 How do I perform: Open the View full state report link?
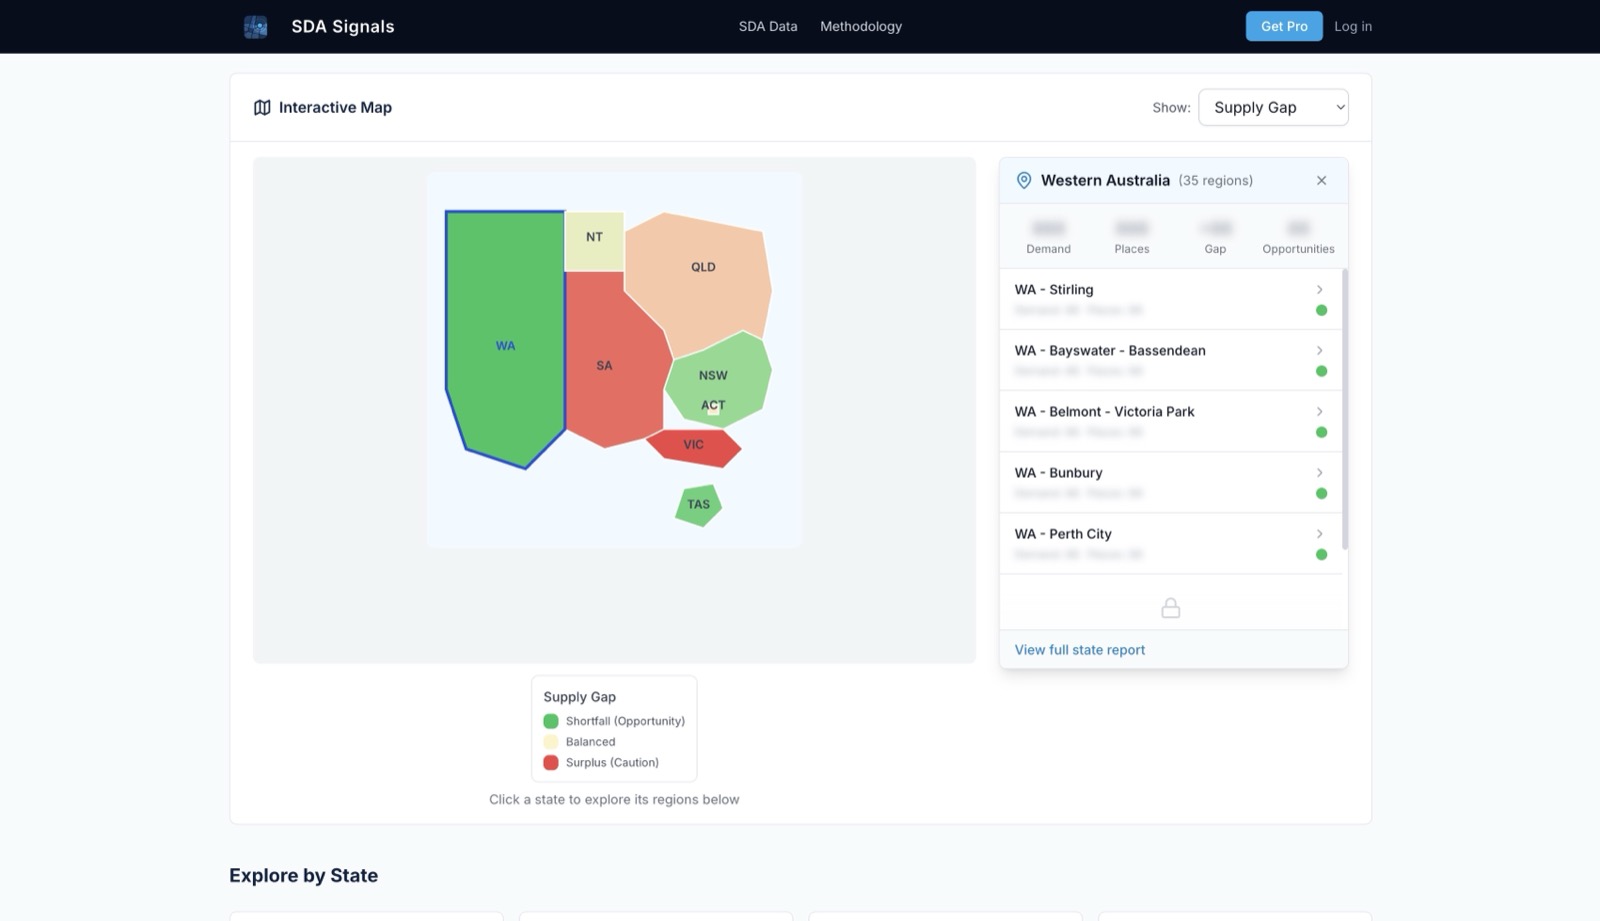tap(1079, 650)
